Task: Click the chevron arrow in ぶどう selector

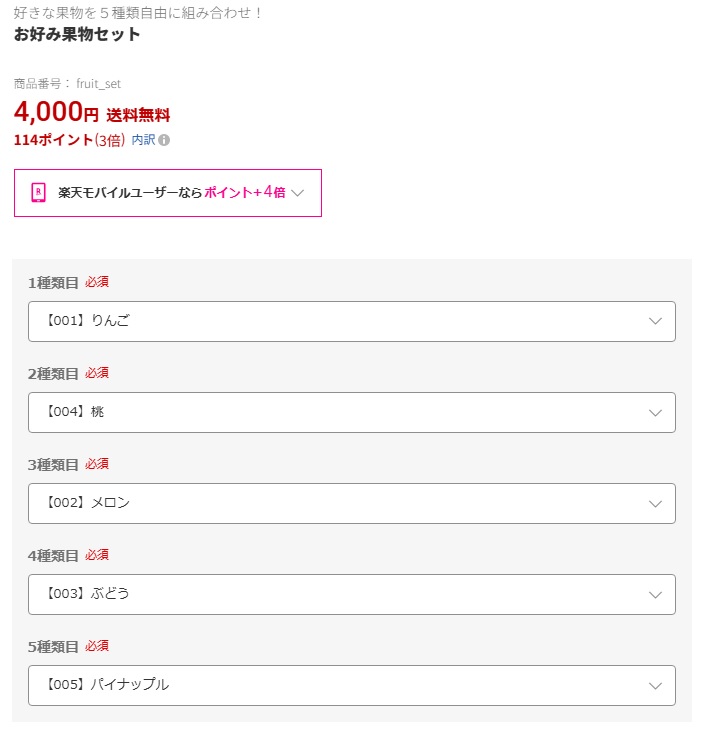Action: pos(655,595)
